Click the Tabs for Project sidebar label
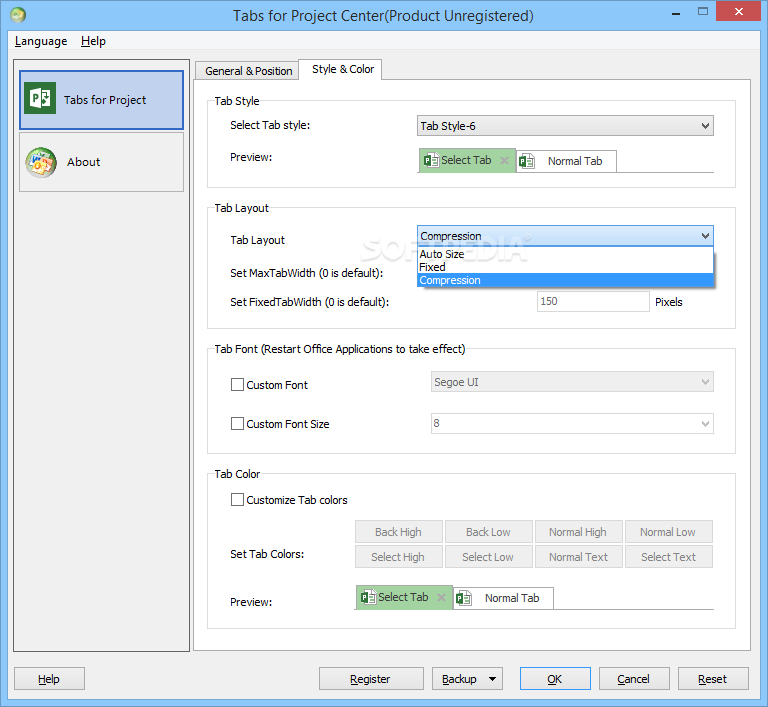The width and height of the screenshot is (768, 707). tap(105, 100)
